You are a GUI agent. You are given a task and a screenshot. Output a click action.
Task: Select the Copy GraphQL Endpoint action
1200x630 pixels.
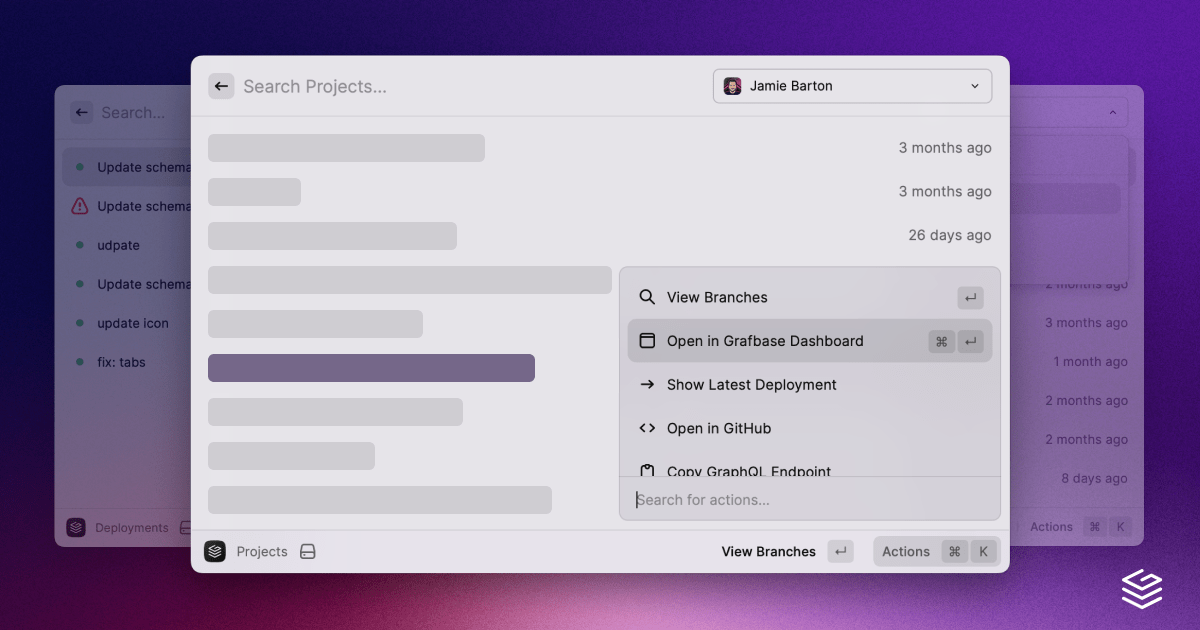coord(810,469)
